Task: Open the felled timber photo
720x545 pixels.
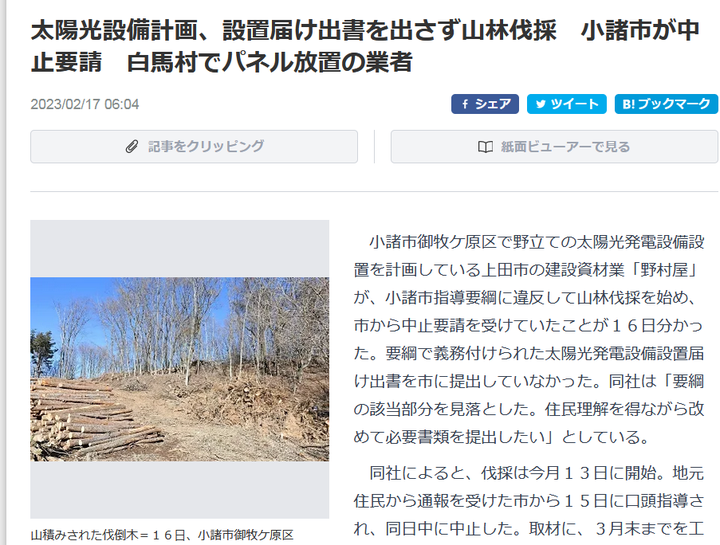Action: 180,369
